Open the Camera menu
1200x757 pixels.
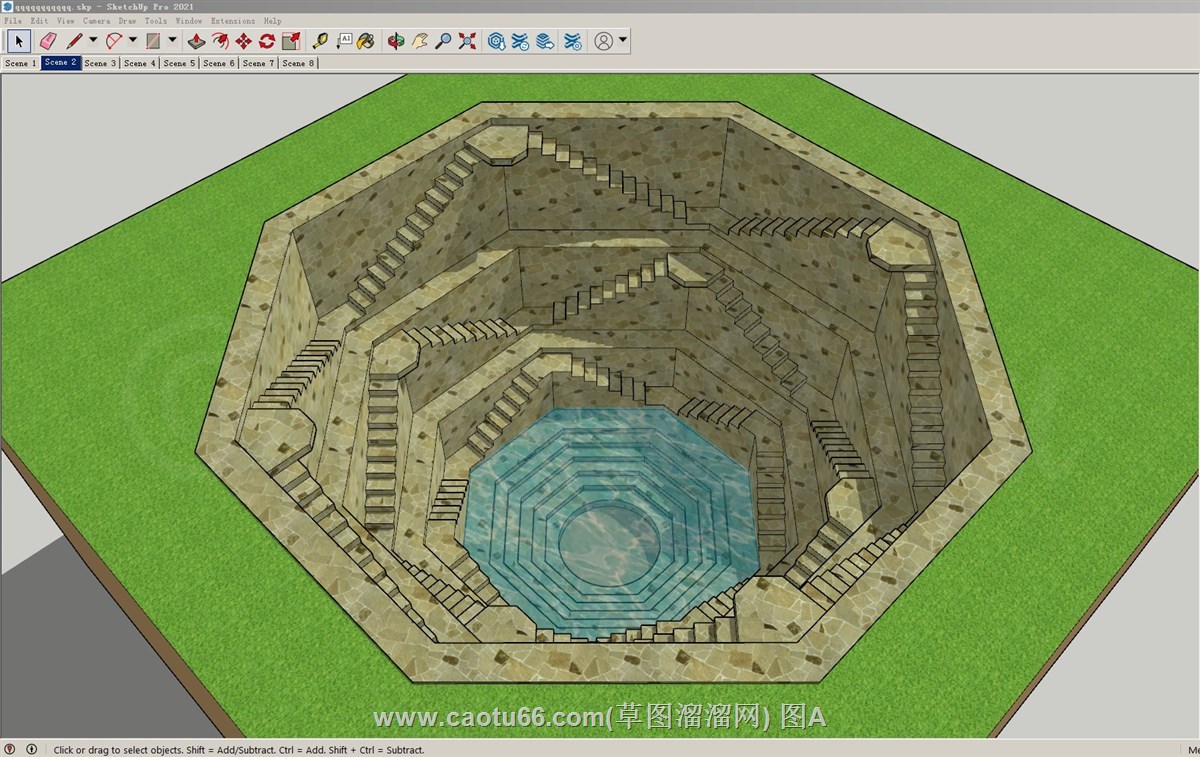point(96,20)
